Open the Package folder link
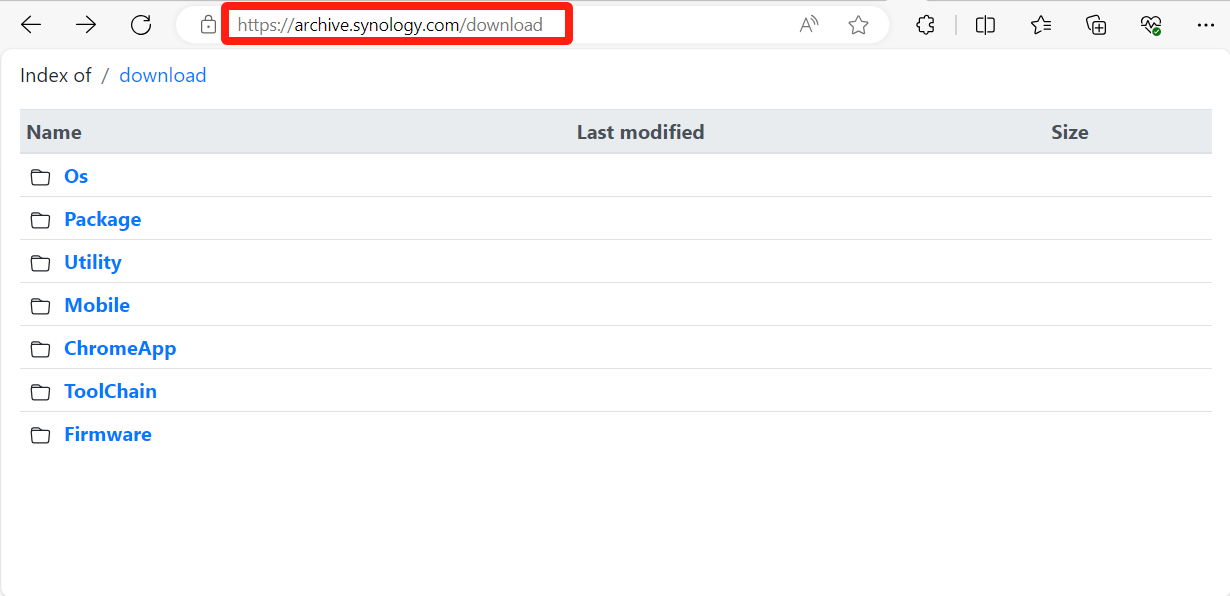1230x596 pixels. (102, 219)
